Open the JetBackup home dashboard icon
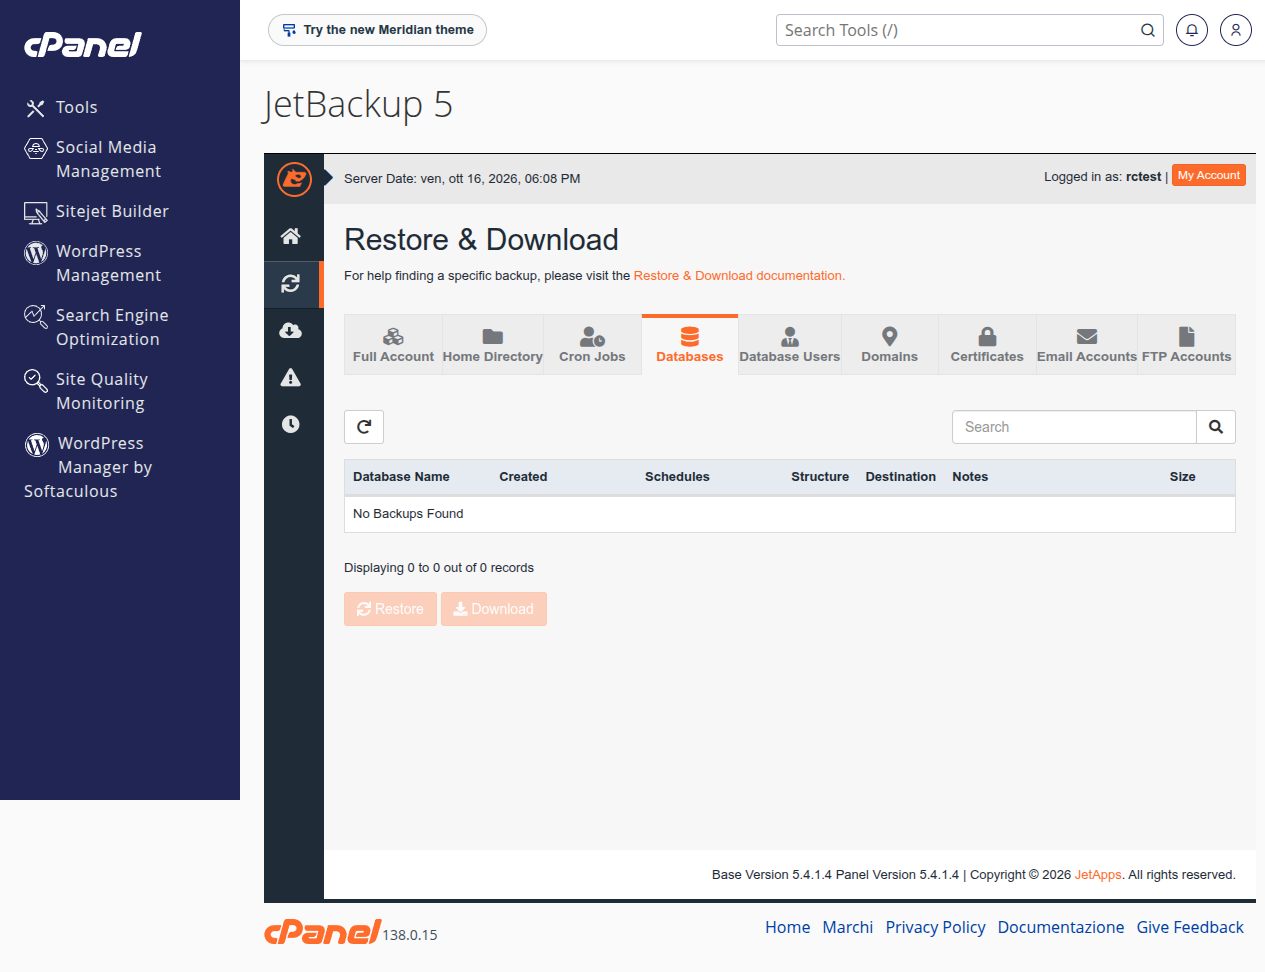The width and height of the screenshot is (1265, 972). (291, 236)
